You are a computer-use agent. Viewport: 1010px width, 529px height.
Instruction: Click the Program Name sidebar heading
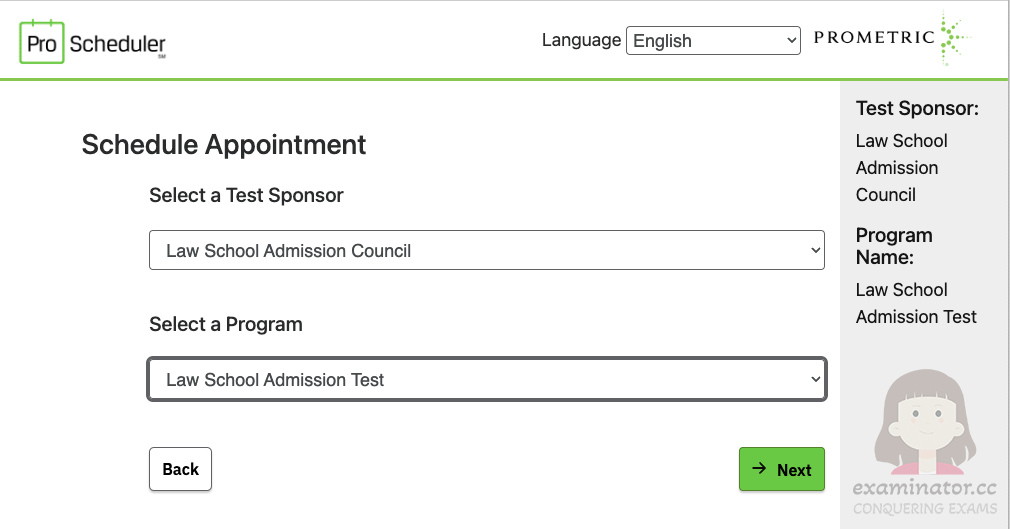pyautogui.click(x=894, y=246)
